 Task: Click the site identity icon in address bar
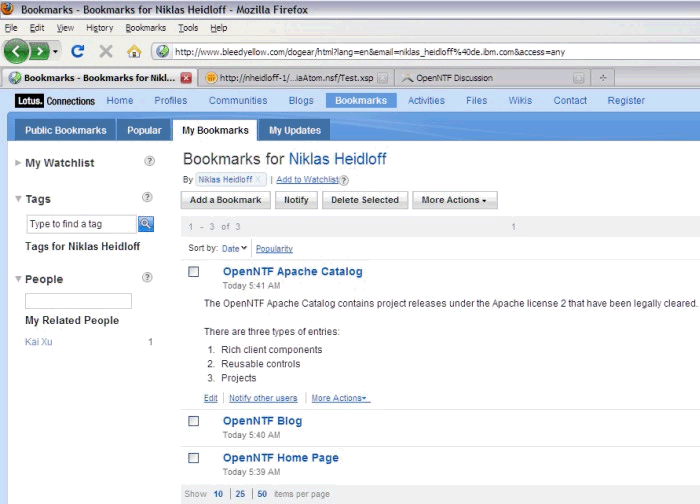point(162,51)
